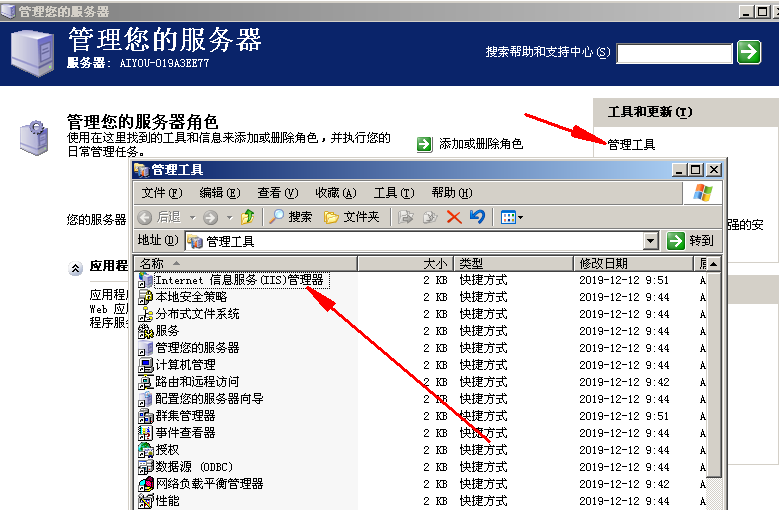Click the red X delete icon
The width and height of the screenshot is (779, 510).
454,217
